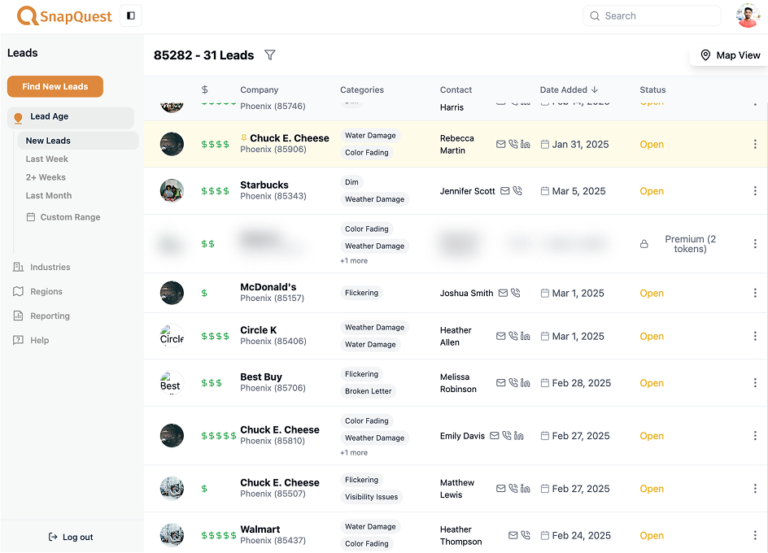Open McDonald's lead company name
This screenshot has width=768, height=553.
[x=268, y=287]
